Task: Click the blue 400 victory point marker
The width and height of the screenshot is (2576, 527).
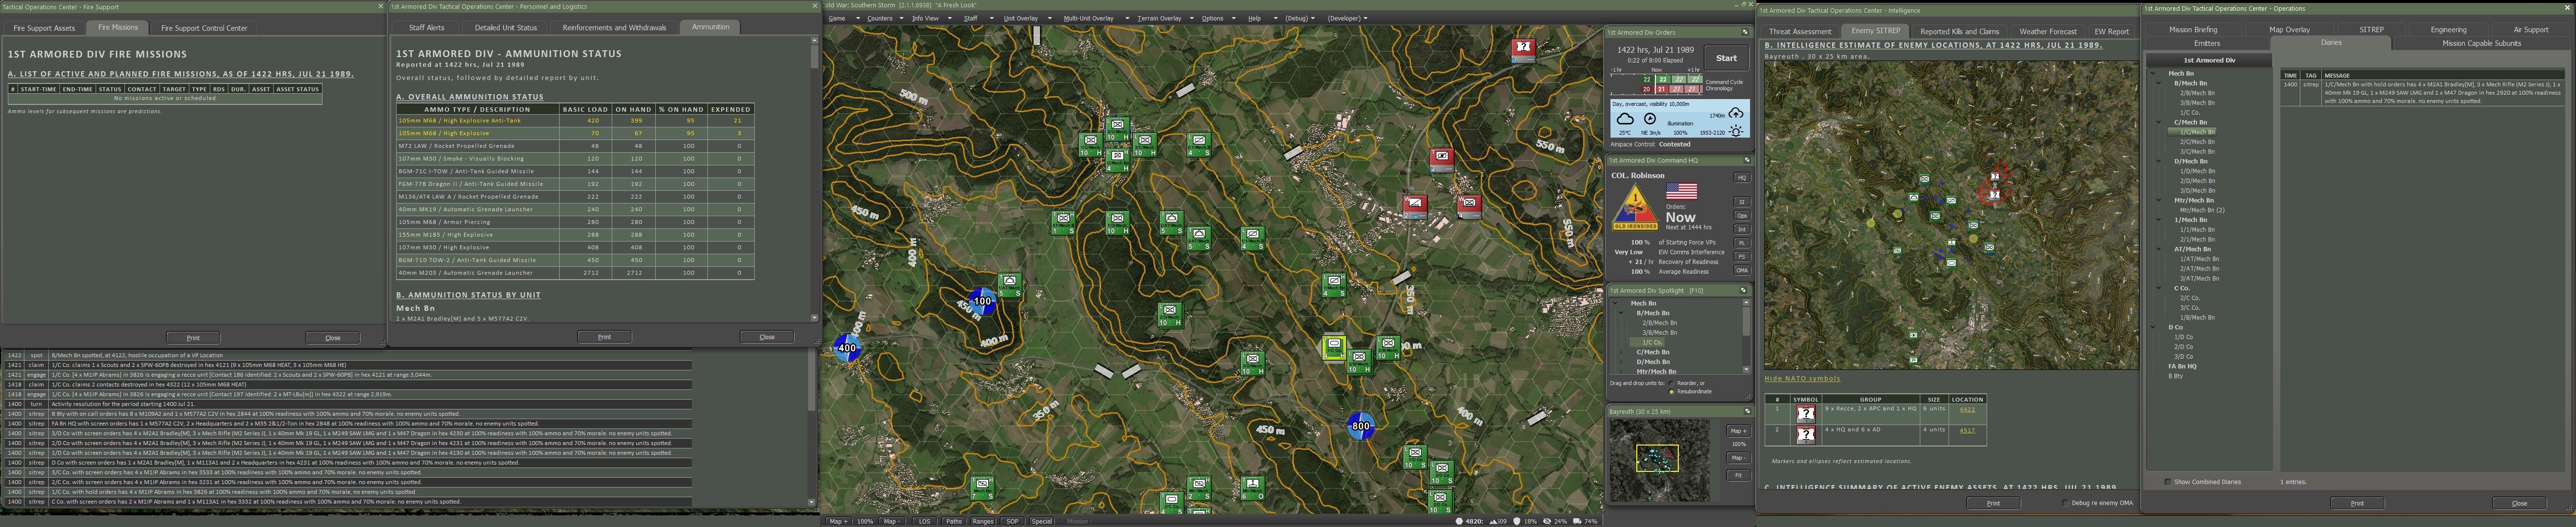Action: 847,348
